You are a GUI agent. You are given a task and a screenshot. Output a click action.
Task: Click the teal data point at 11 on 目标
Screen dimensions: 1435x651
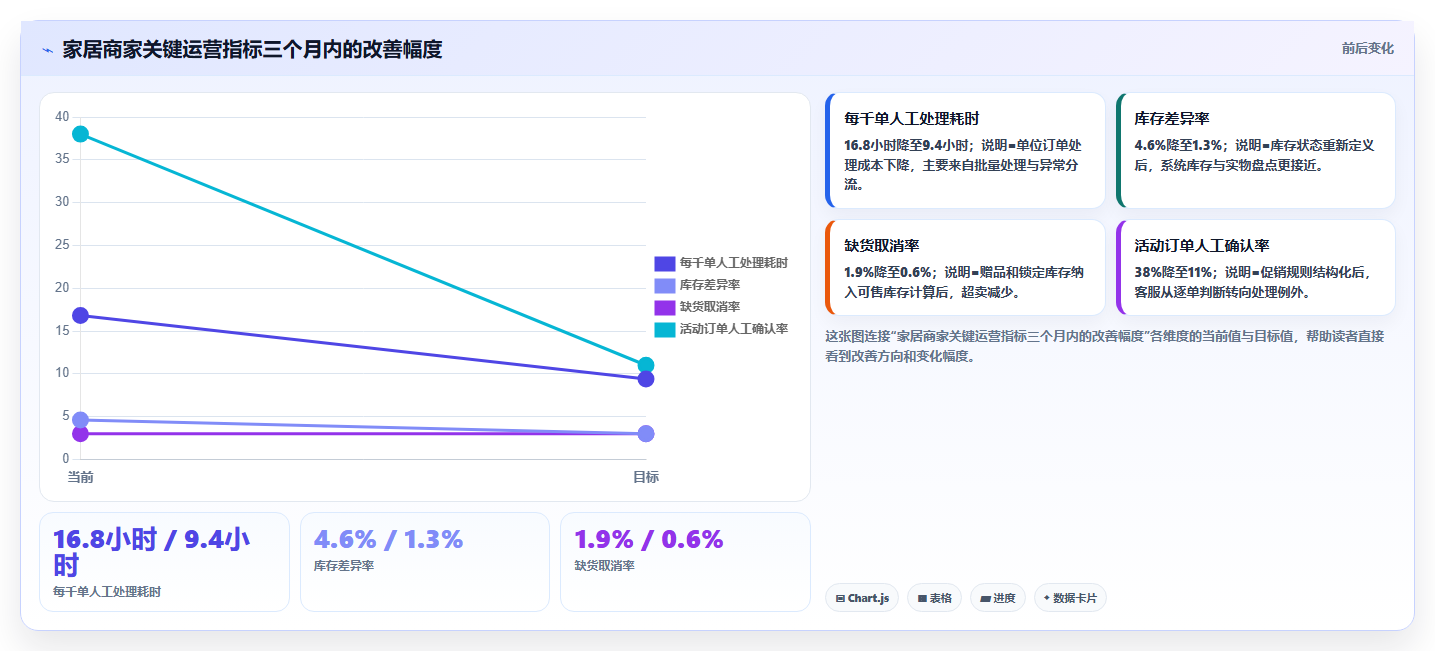646,365
